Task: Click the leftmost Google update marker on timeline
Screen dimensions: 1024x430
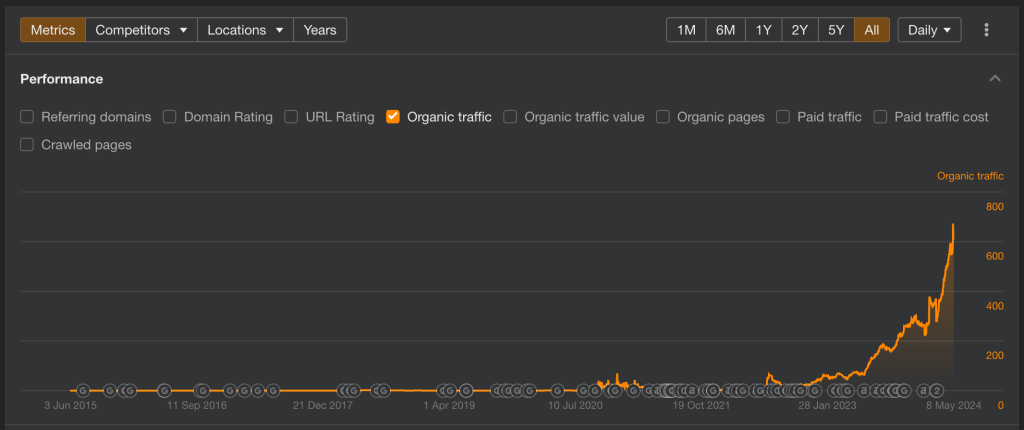Action: click(84, 390)
